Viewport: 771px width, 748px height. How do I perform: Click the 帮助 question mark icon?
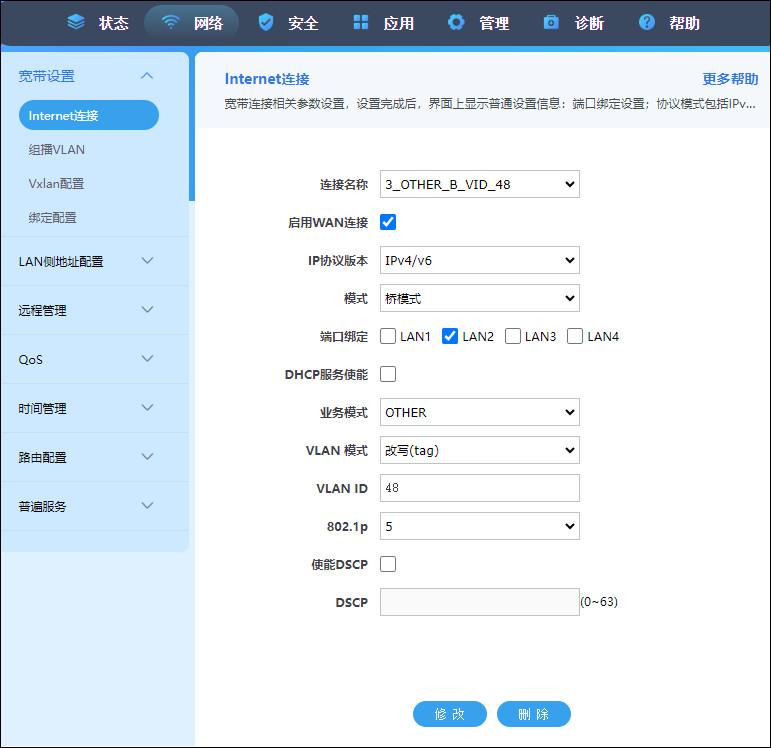[x=647, y=23]
